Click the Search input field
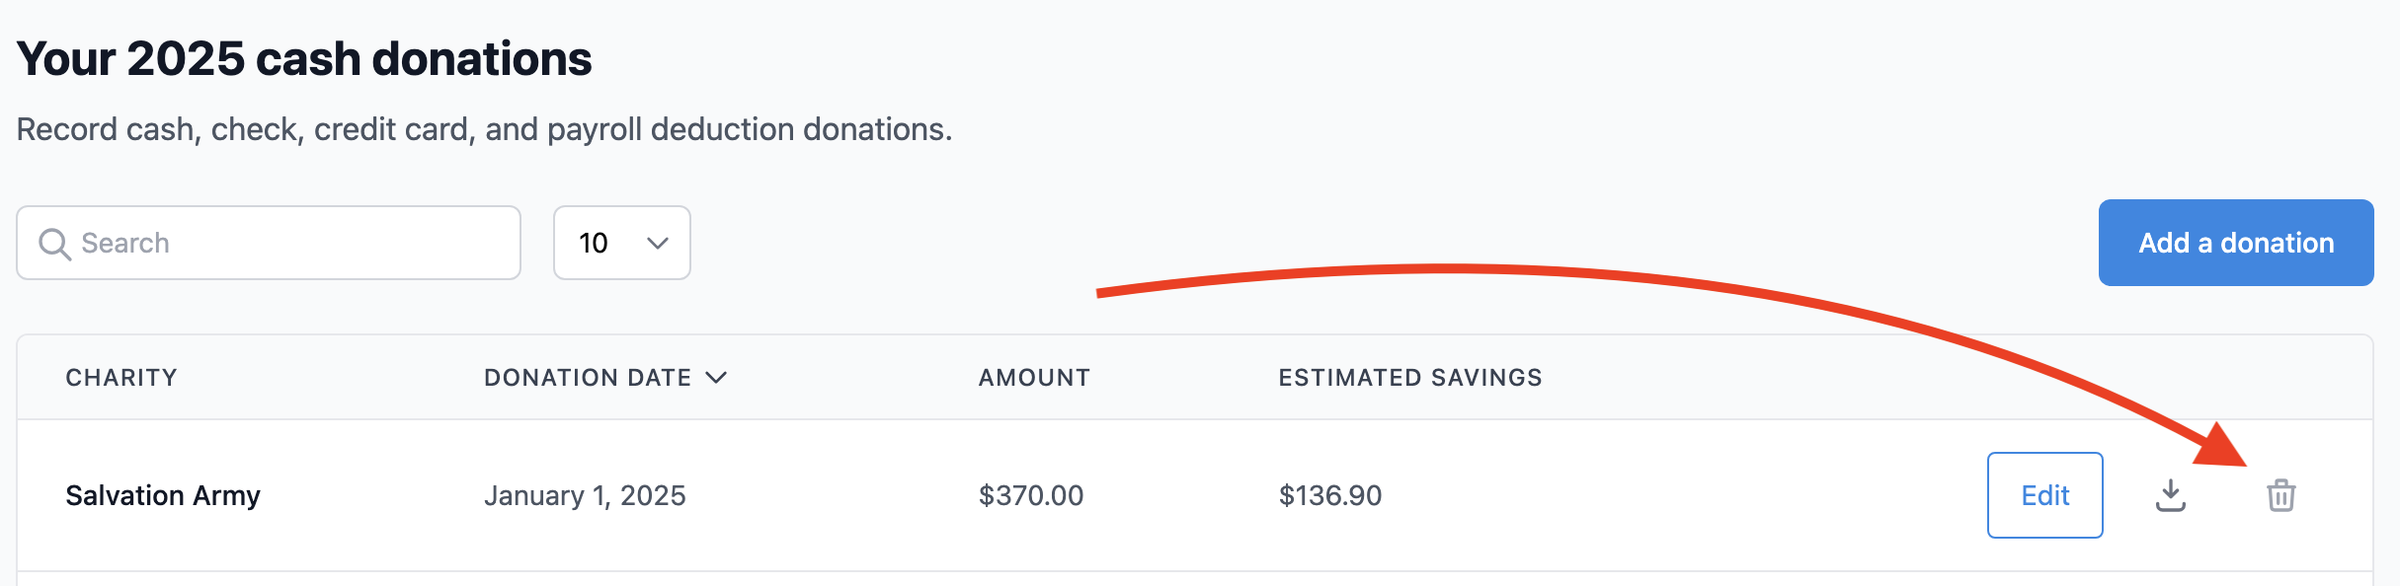2400x586 pixels. 270,242
